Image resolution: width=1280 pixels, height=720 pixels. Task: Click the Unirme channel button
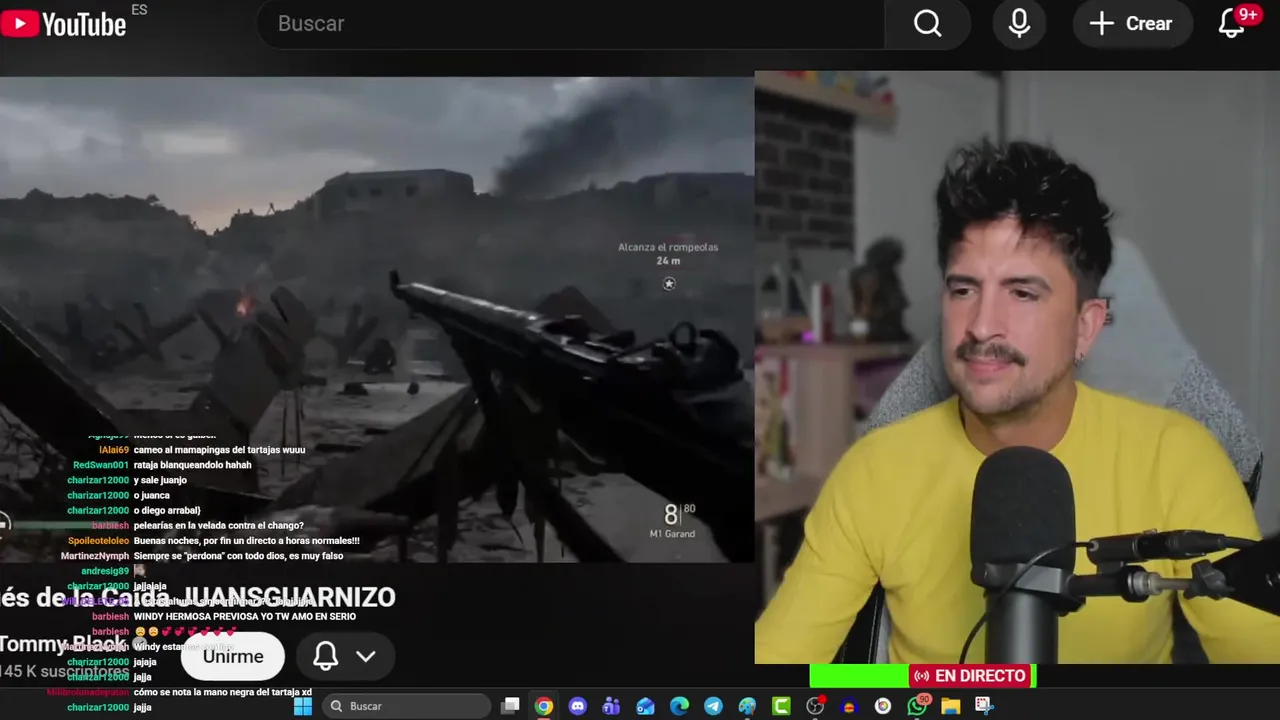pos(233,656)
